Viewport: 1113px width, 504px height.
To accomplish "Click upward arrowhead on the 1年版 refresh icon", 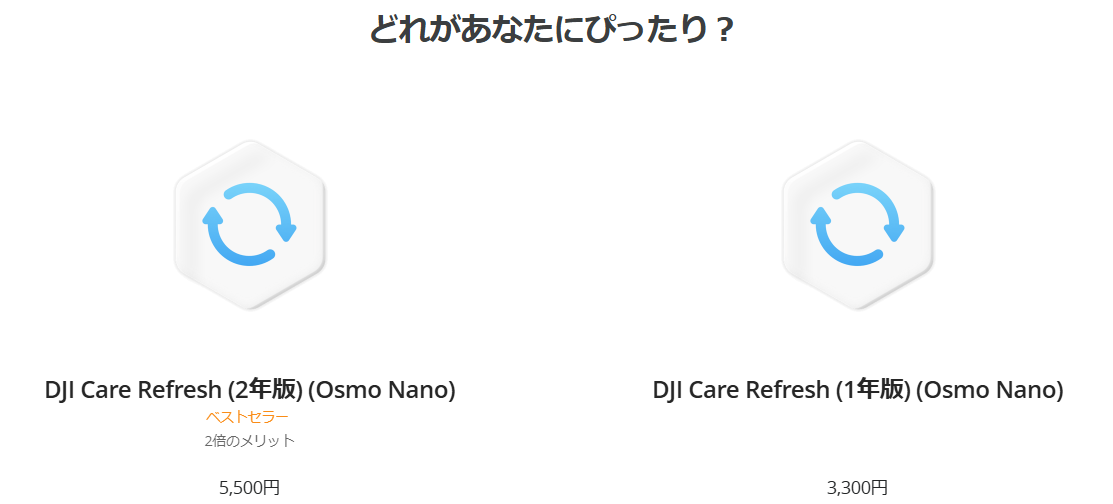I will (x=821, y=215).
